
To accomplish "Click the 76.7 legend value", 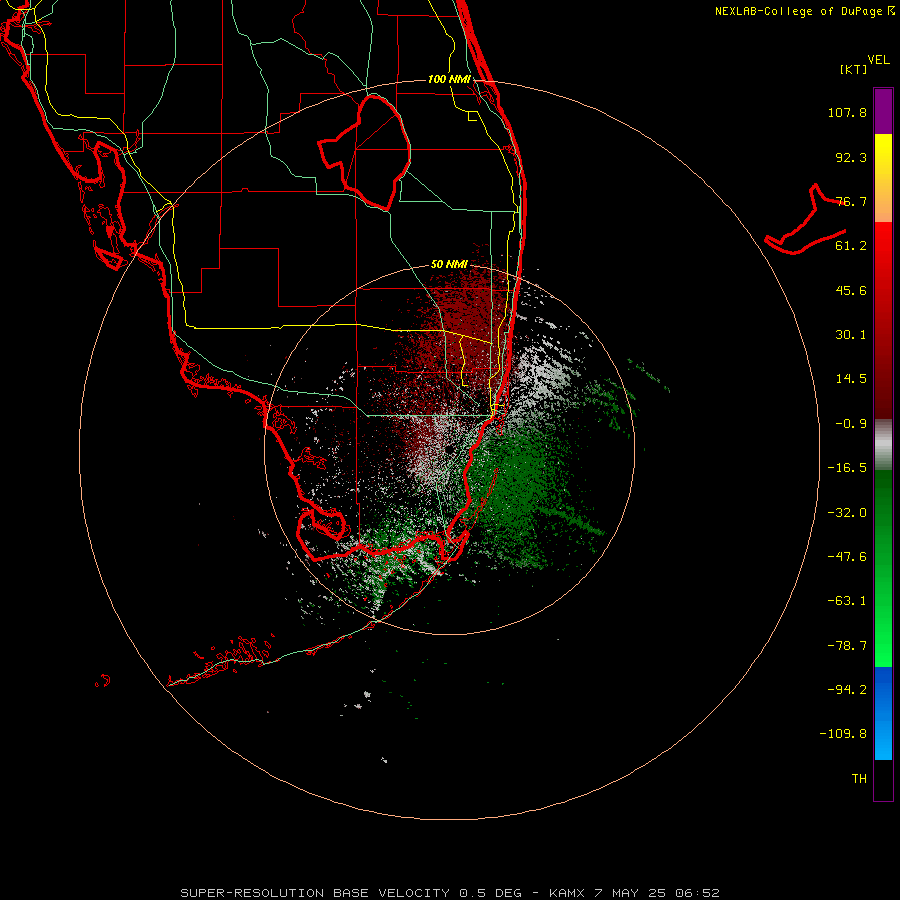I will coord(851,201).
